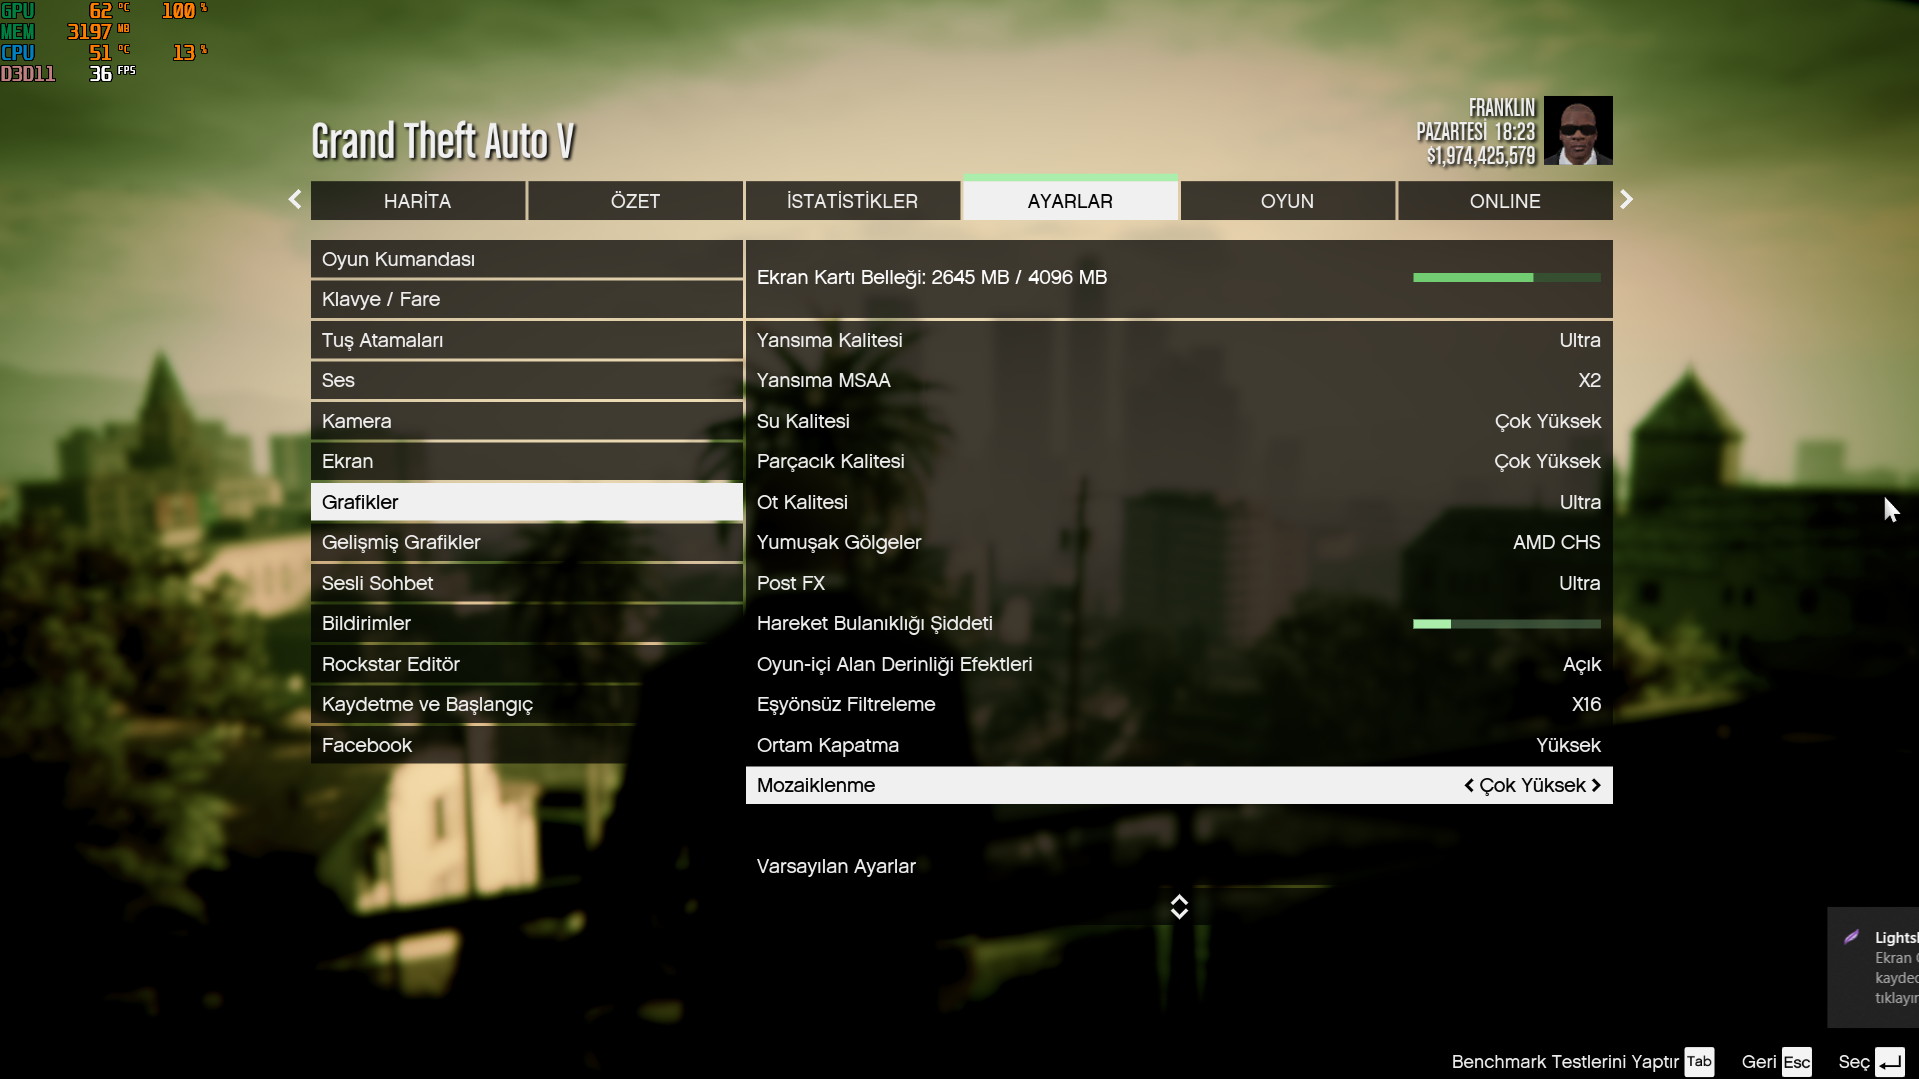Click the Lightshot notification text
1919x1079 pixels.
pos(1896,968)
